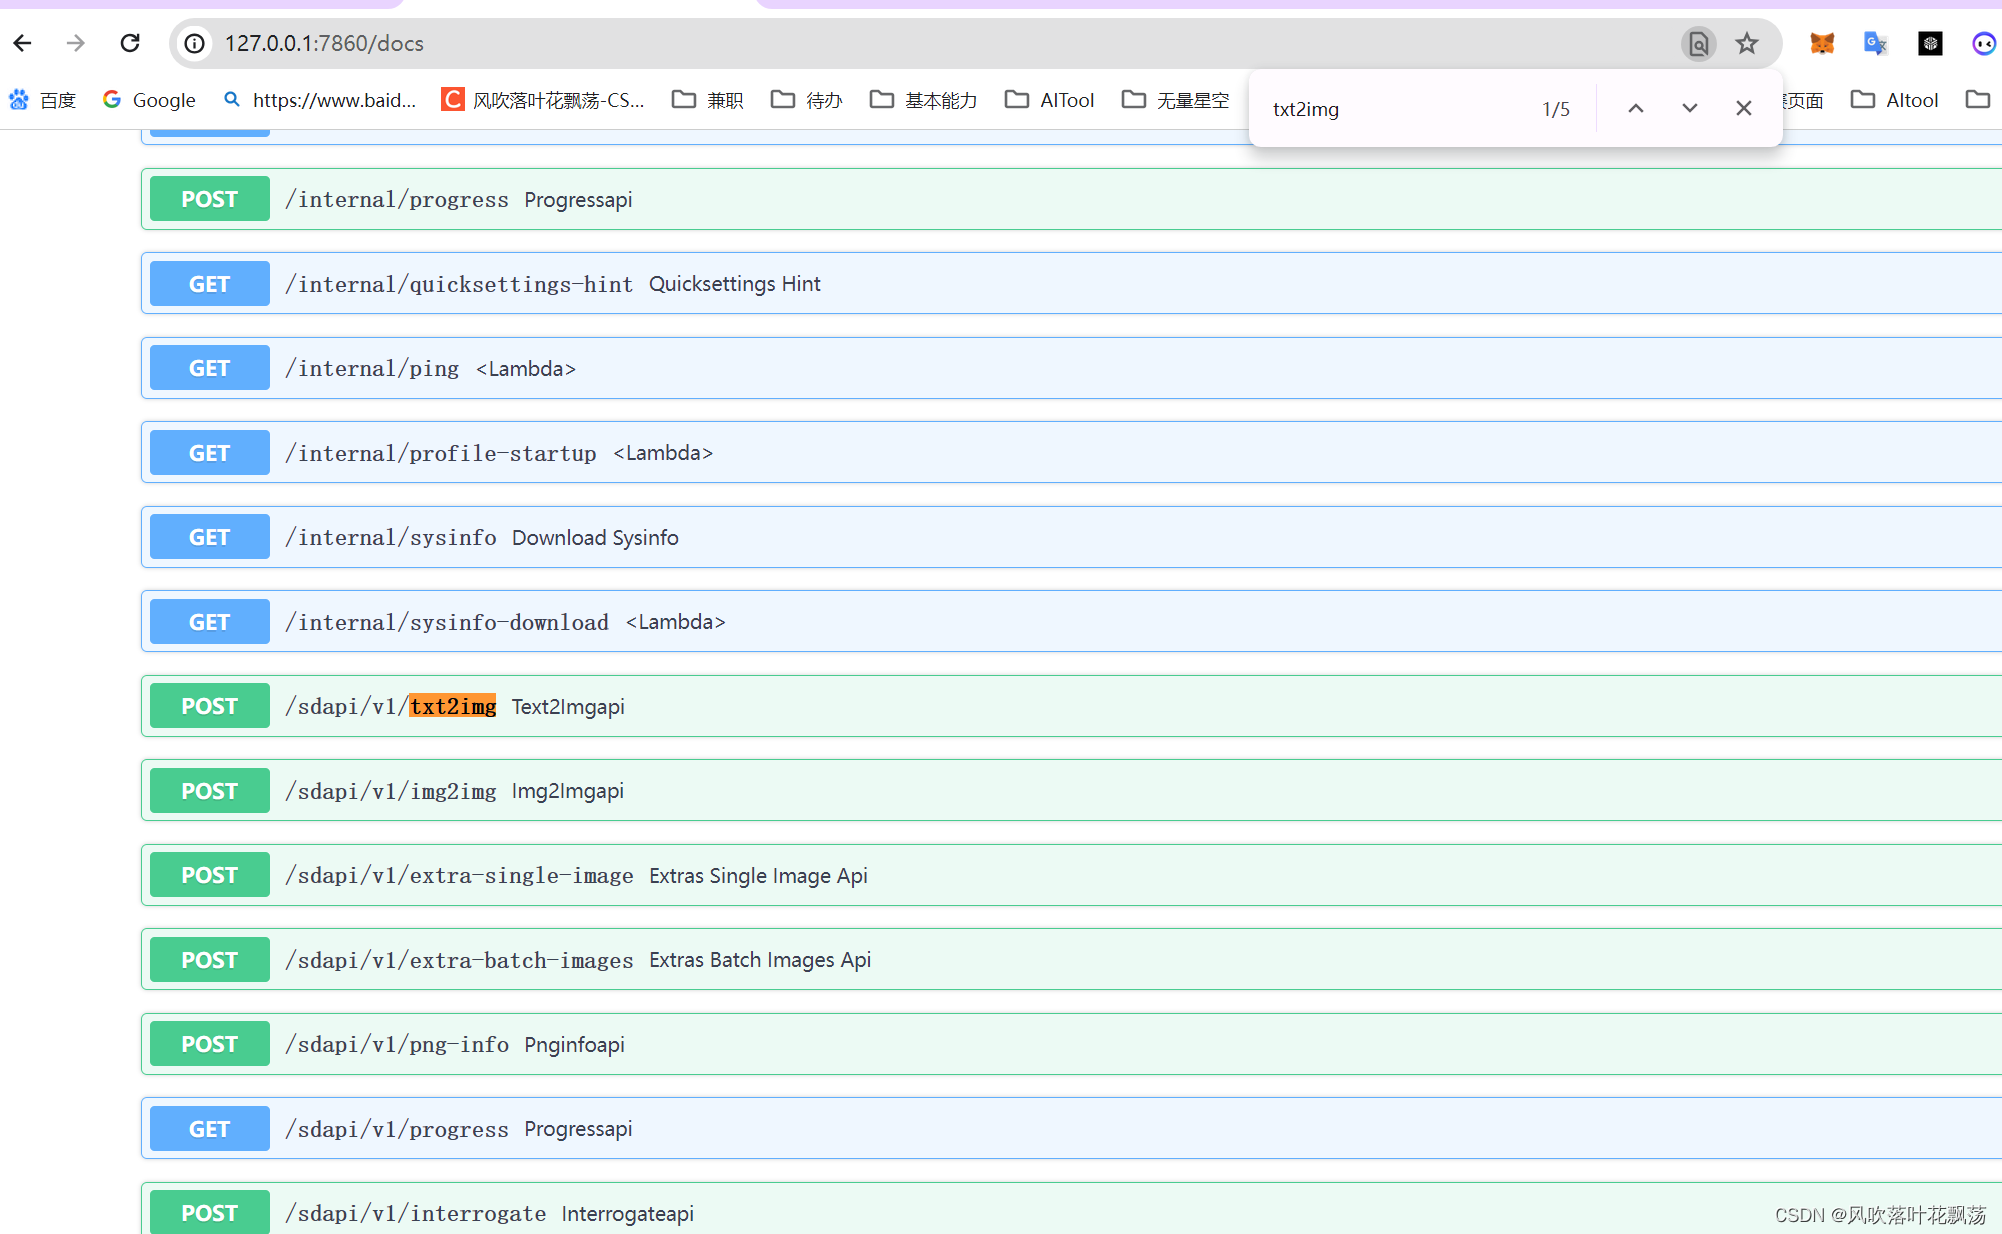Expand POST /sdapi/v1/extra-batch-images endpoint
Viewport: 2002px width, 1234px height.
click(x=1071, y=960)
